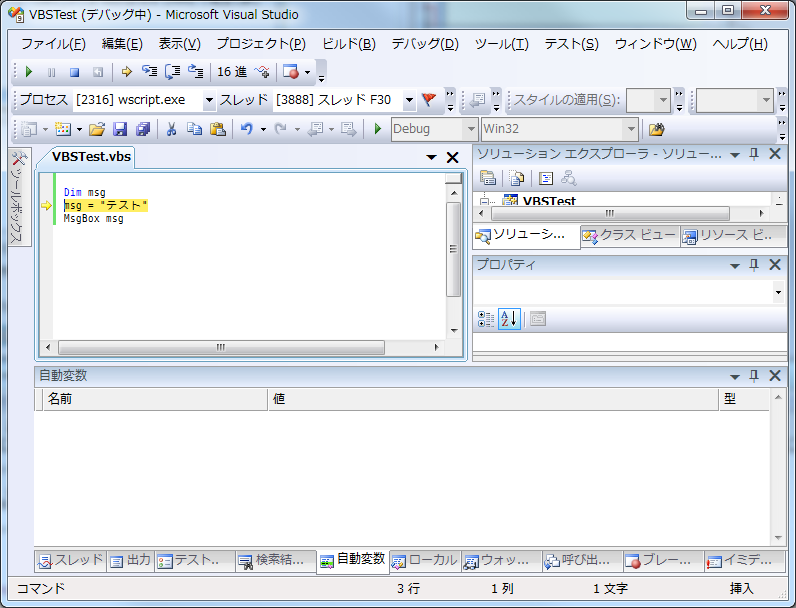Switch to the ウォッ... bottom tab
Viewport: 796px width, 608px height.
pyautogui.click(x=502, y=561)
